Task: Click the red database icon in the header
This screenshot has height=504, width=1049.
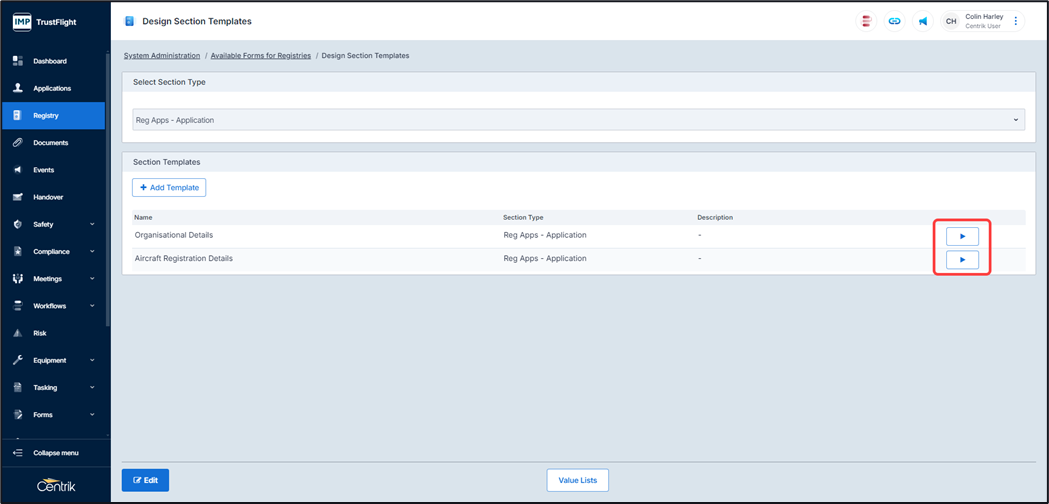Action: click(866, 21)
